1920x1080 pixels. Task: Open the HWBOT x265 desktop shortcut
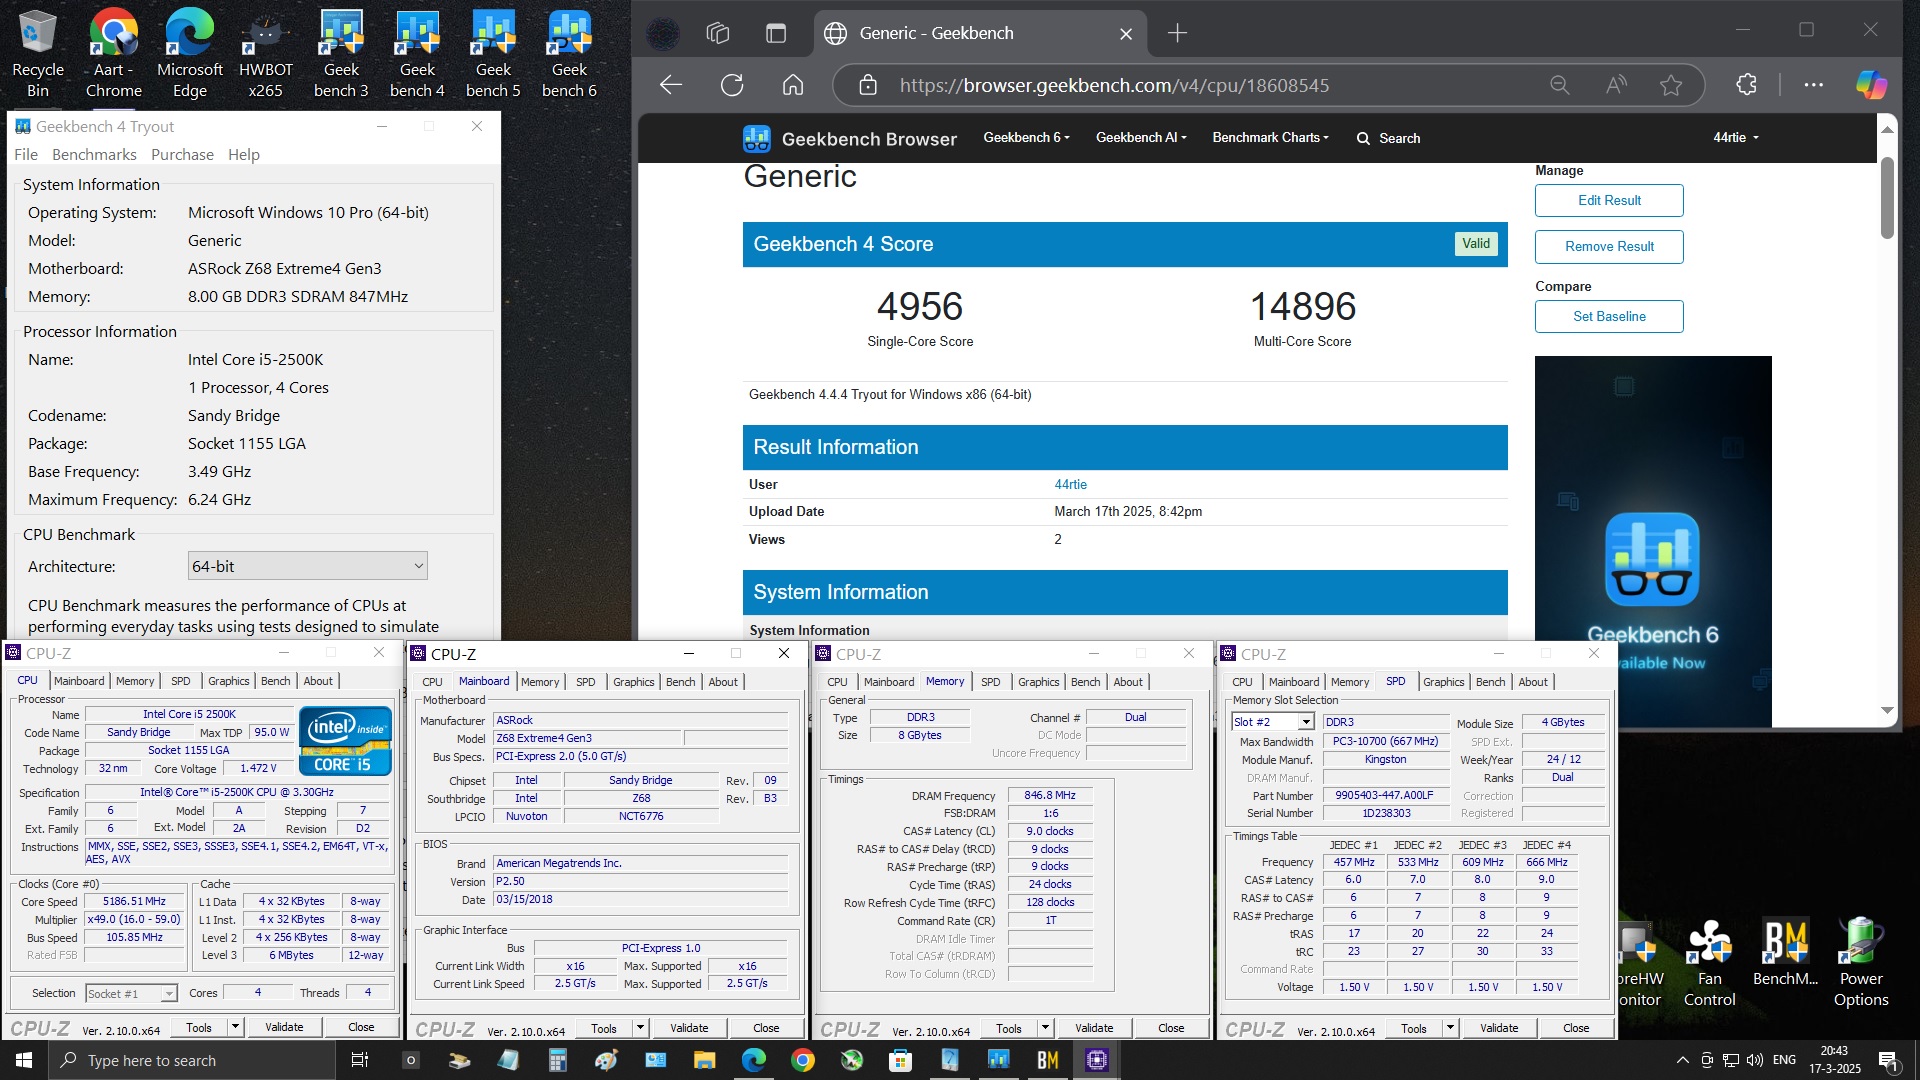[265, 54]
